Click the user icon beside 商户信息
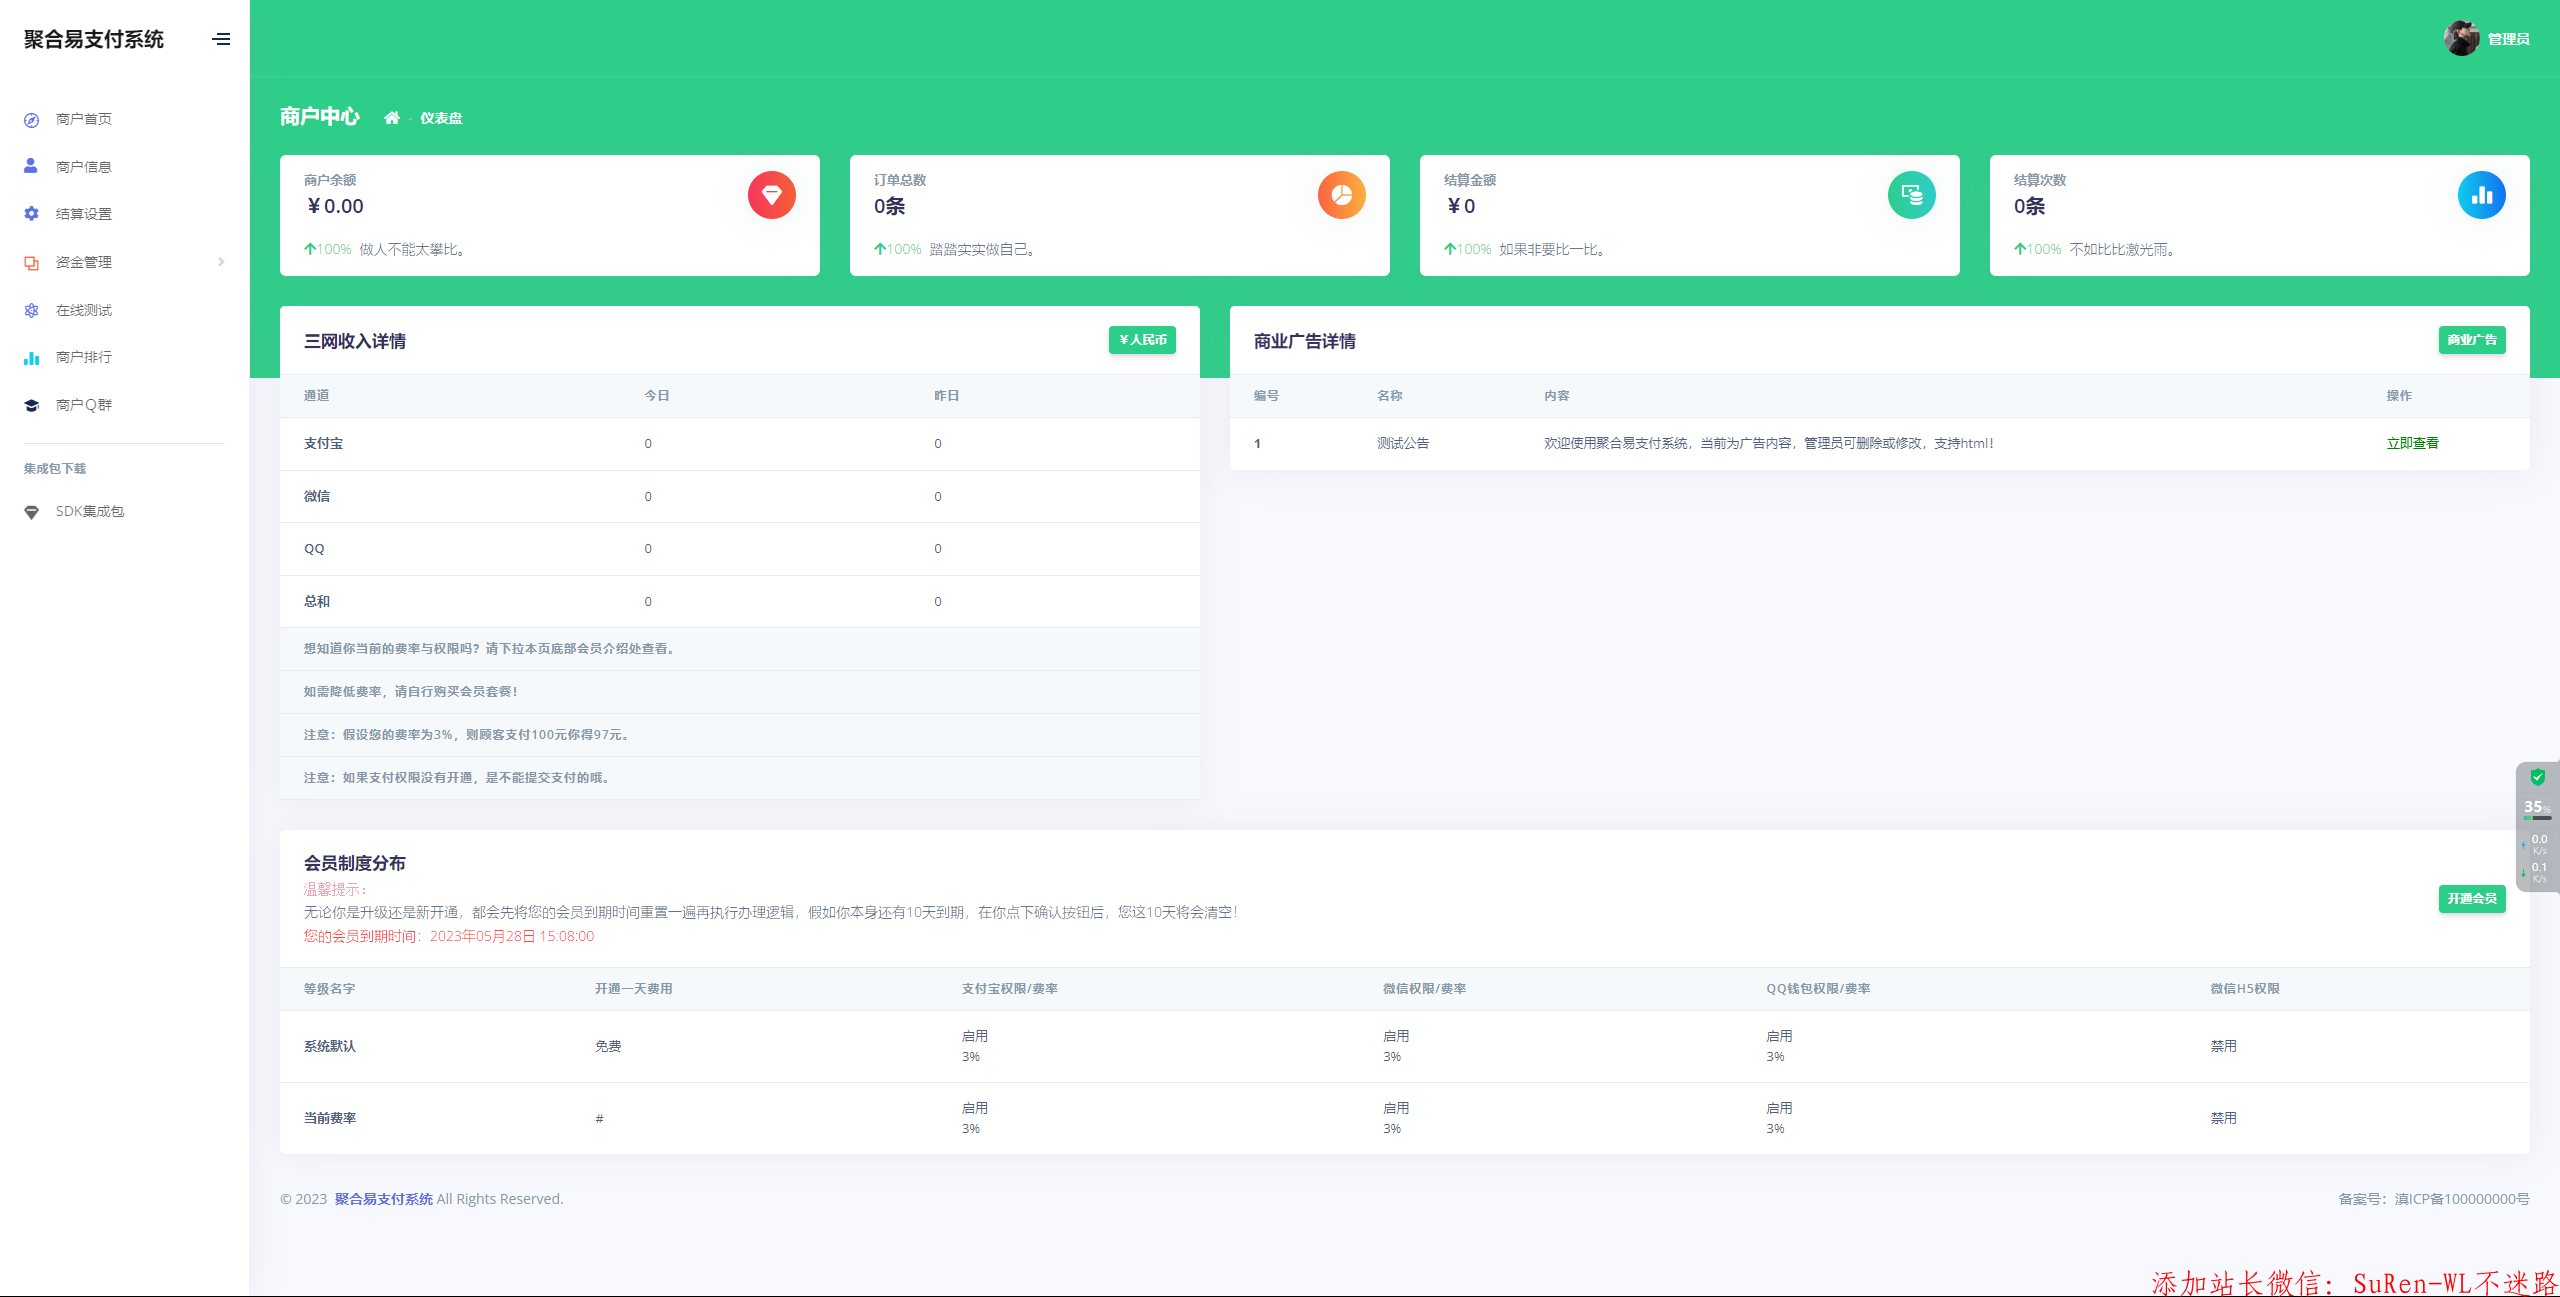 click(x=31, y=166)
